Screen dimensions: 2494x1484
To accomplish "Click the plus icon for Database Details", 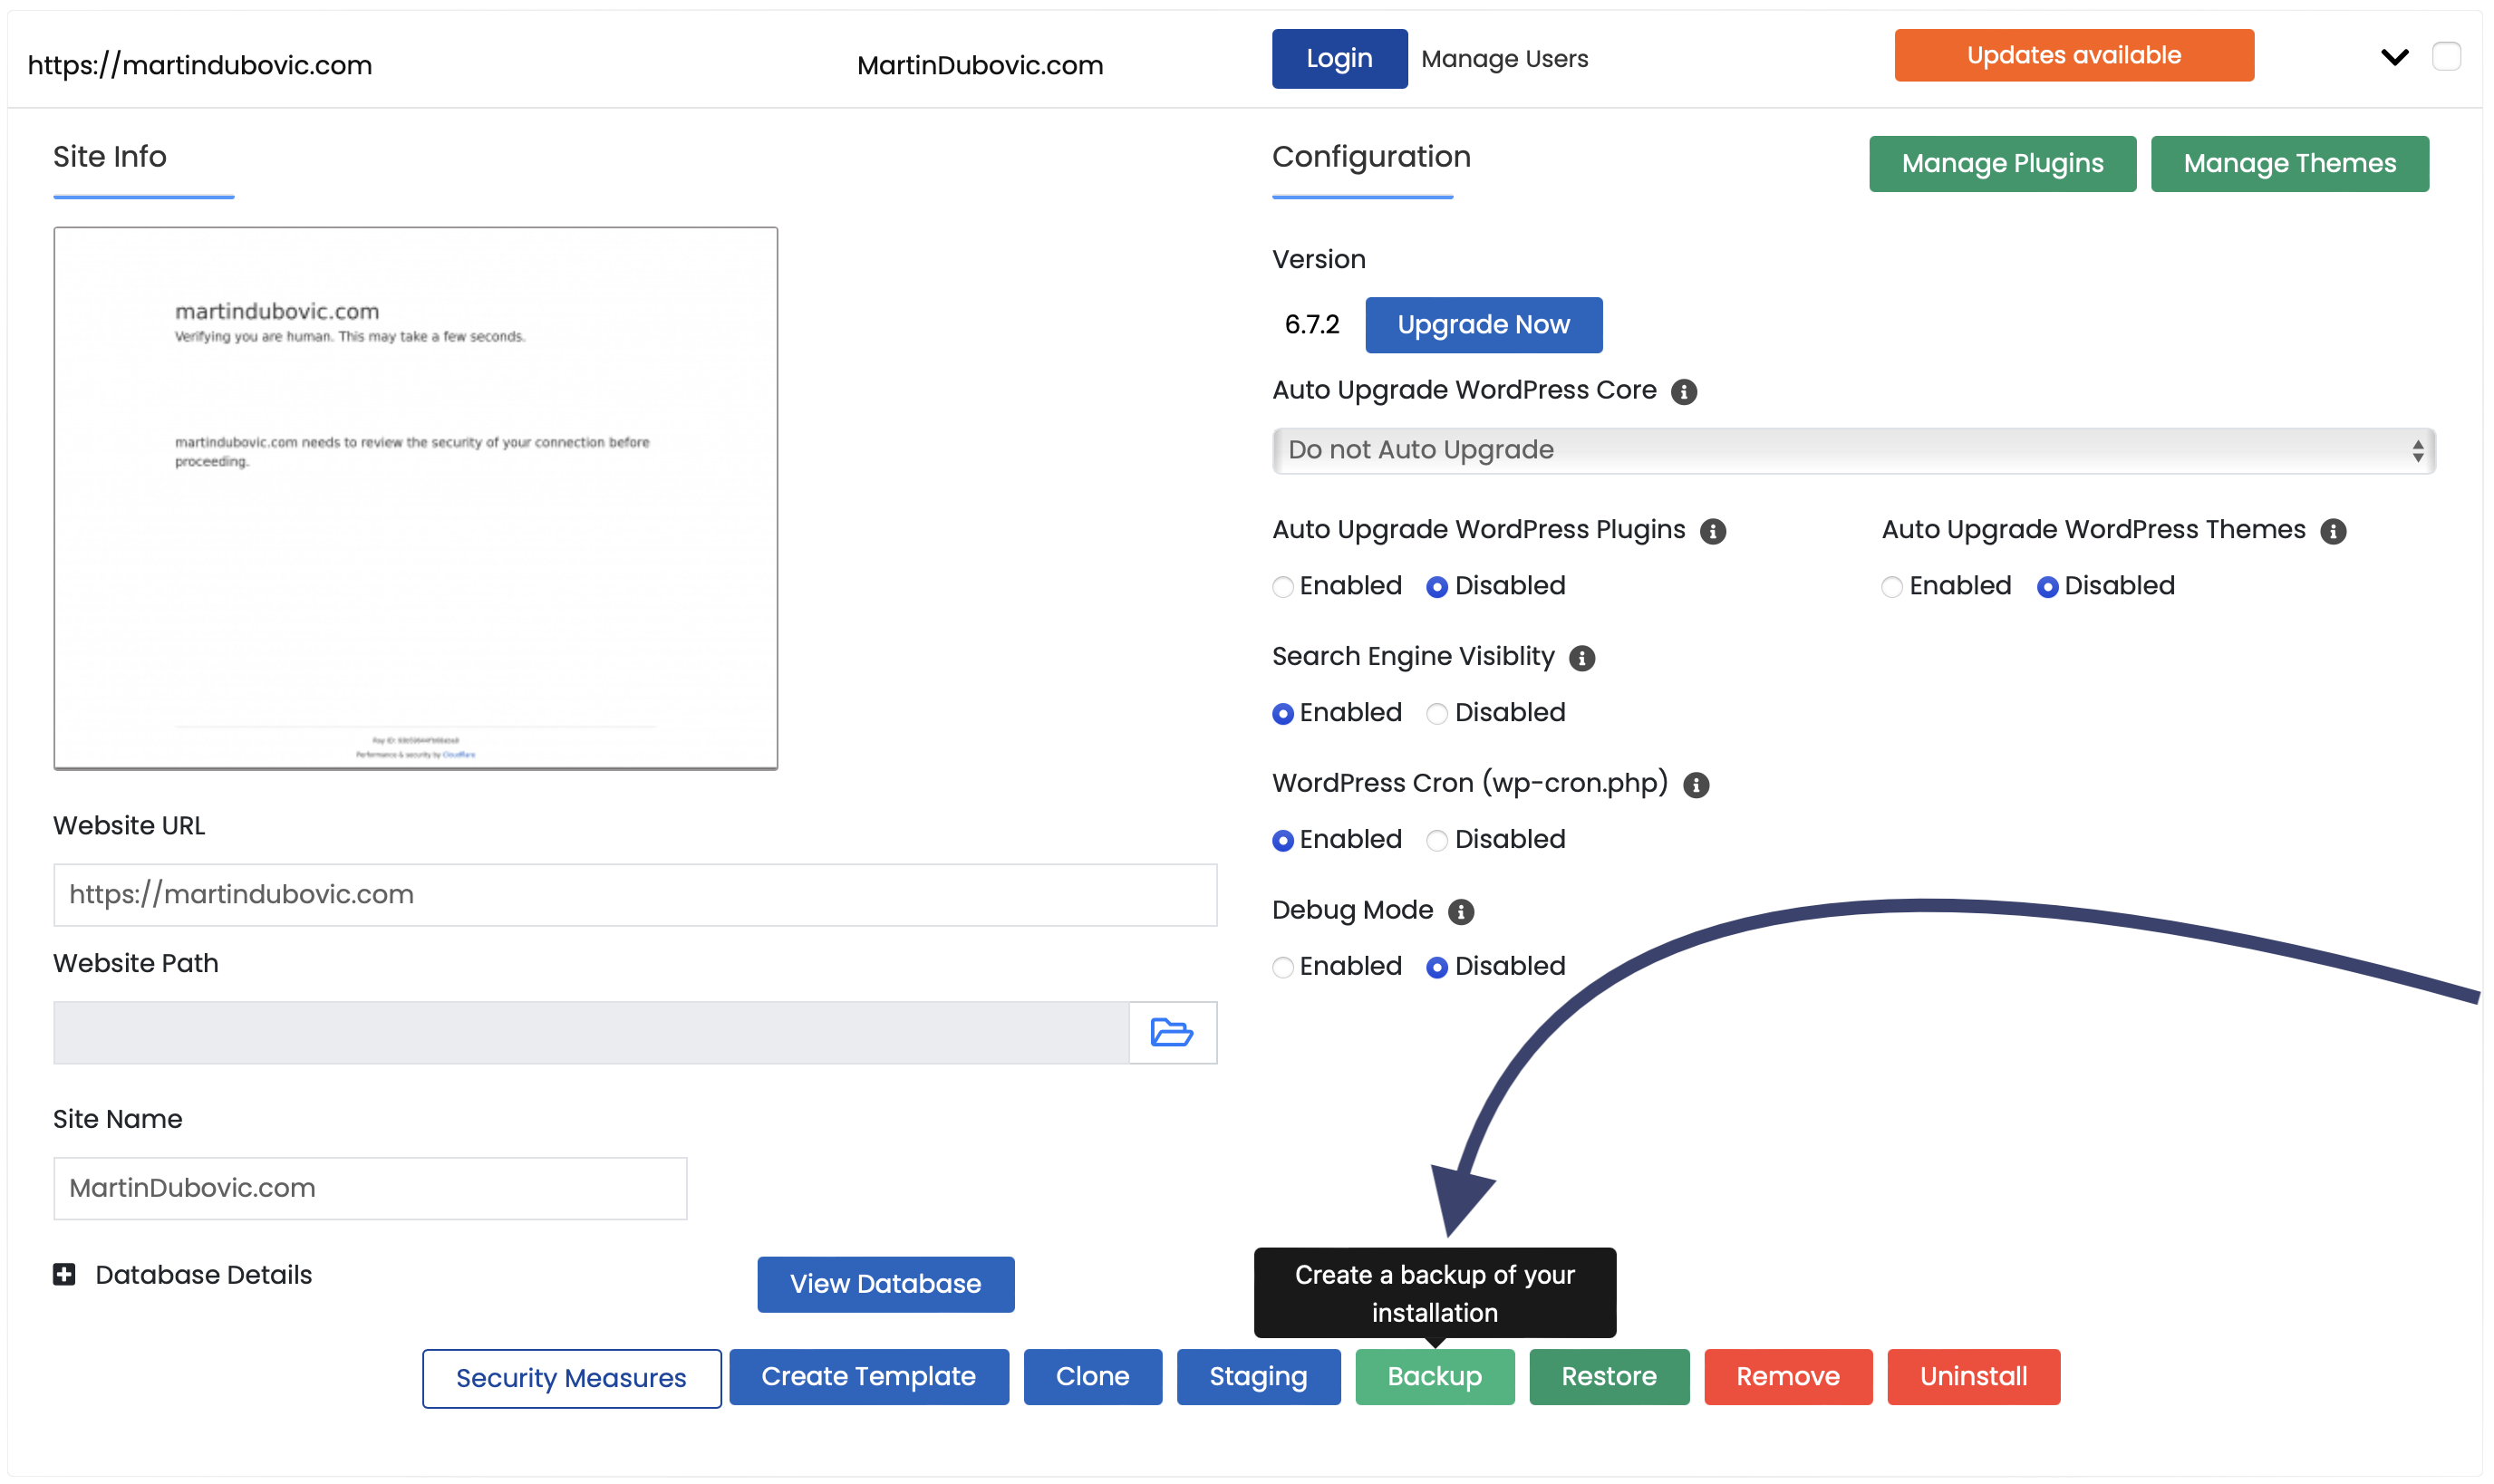I will (64, 1275).
